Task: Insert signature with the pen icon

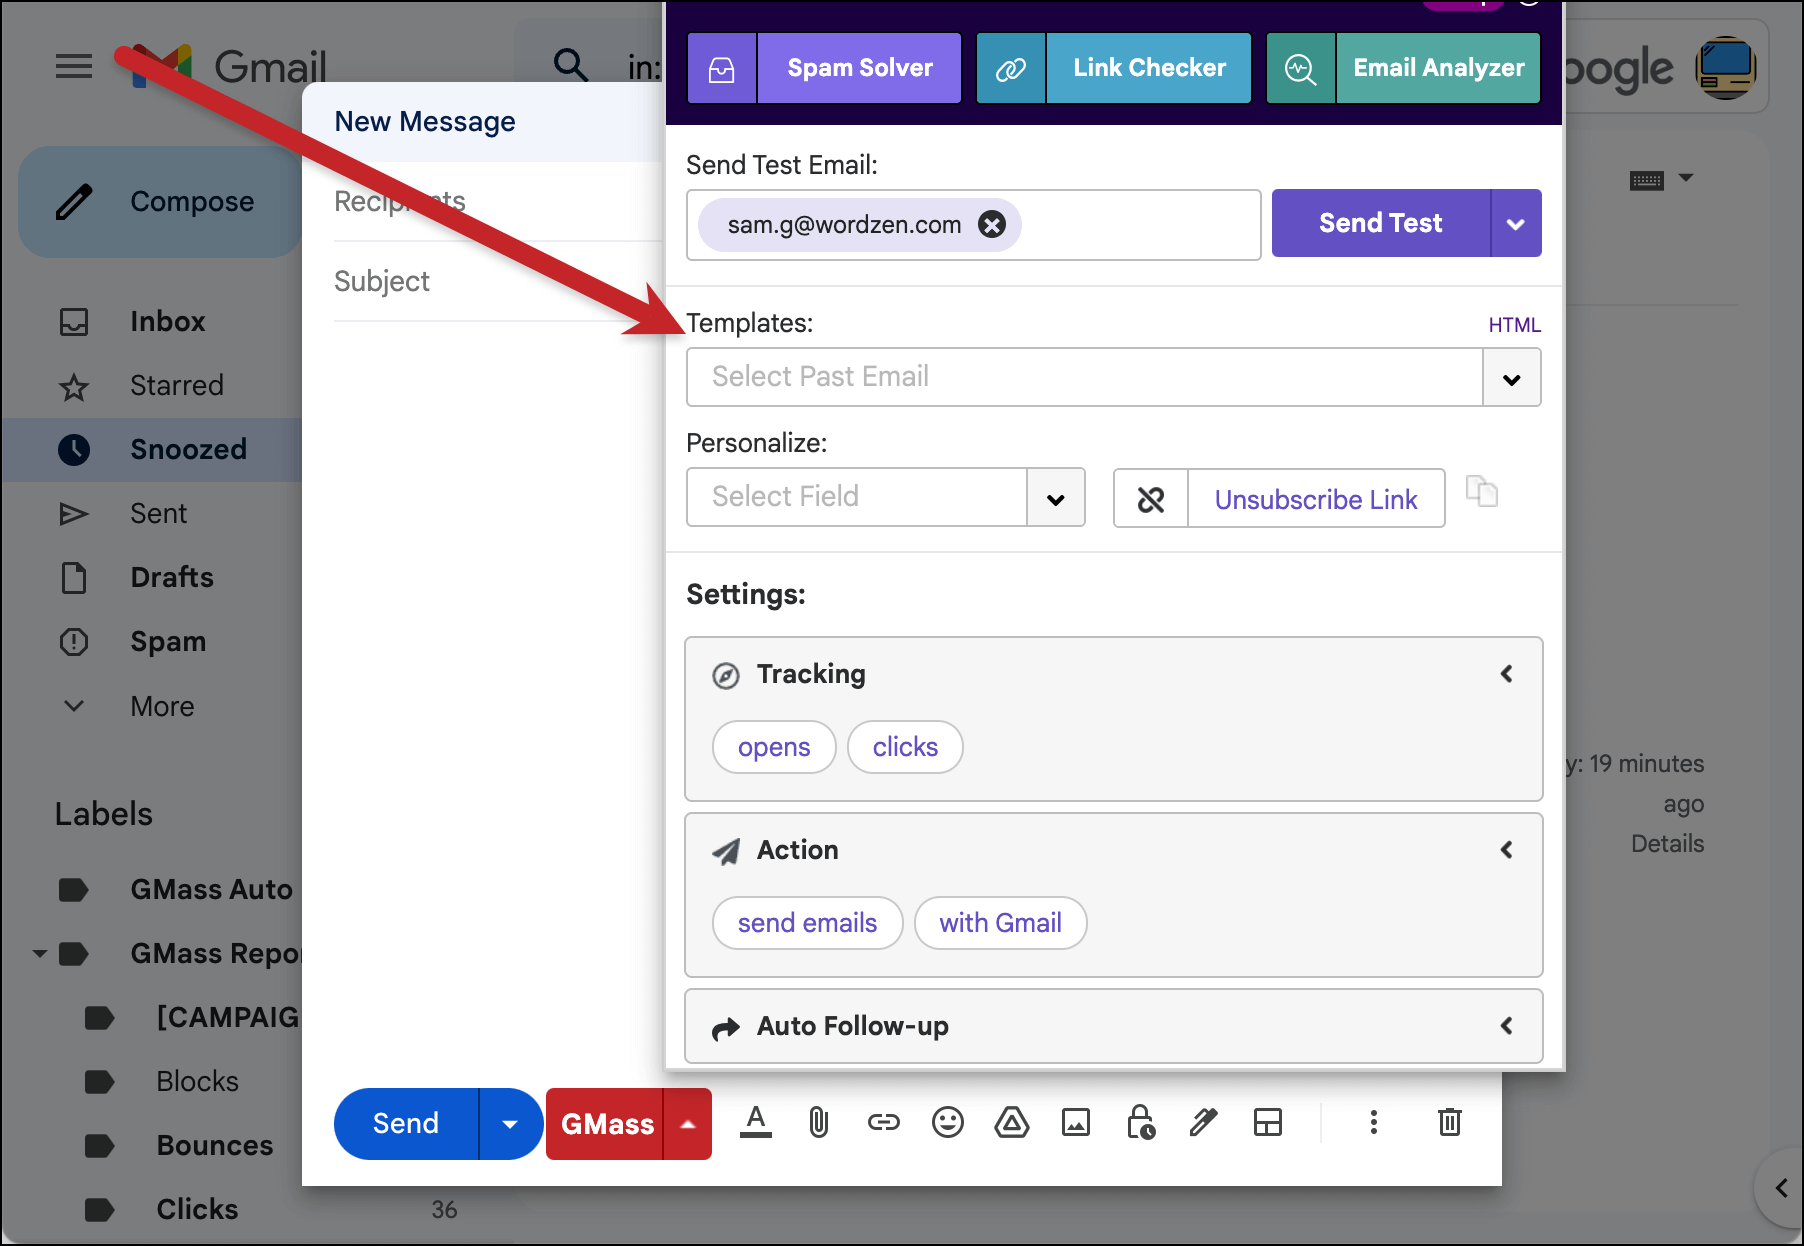Action: (1204, 1122)
